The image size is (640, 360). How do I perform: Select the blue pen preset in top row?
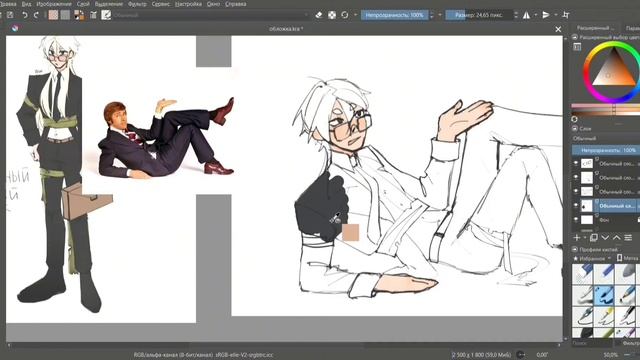tap(604, 274)
